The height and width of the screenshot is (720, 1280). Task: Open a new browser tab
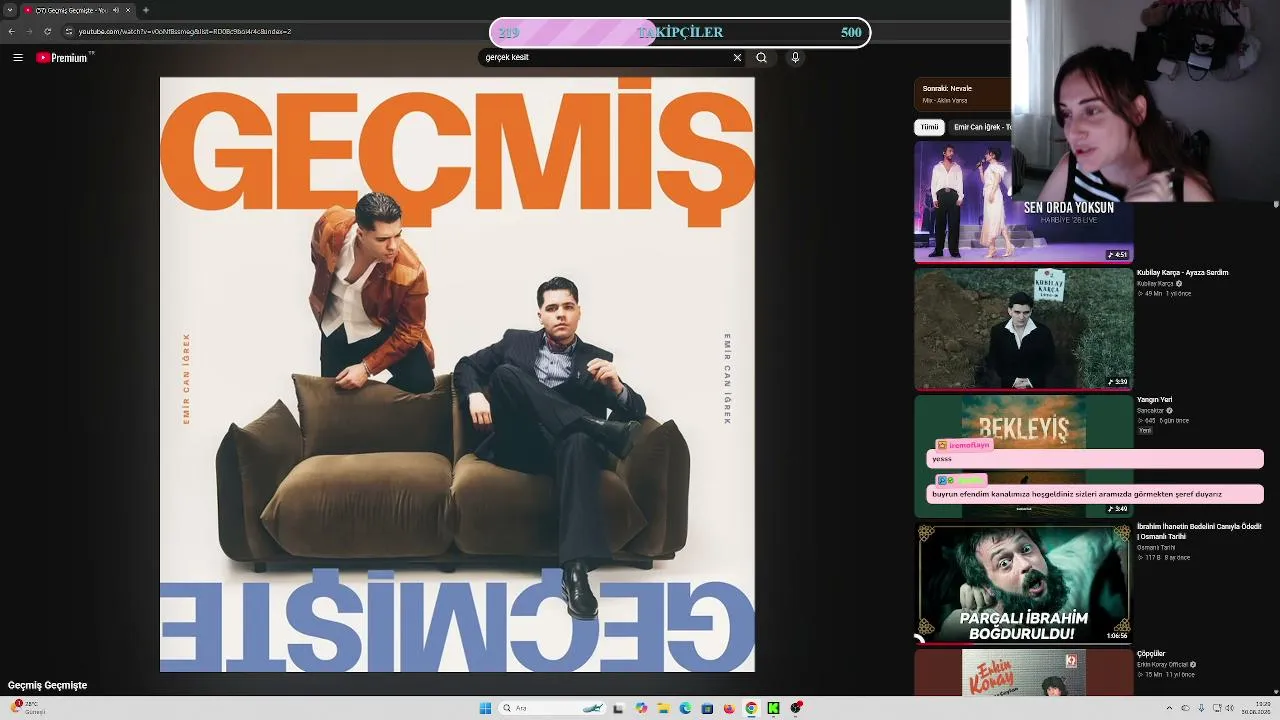pos(146,10)
